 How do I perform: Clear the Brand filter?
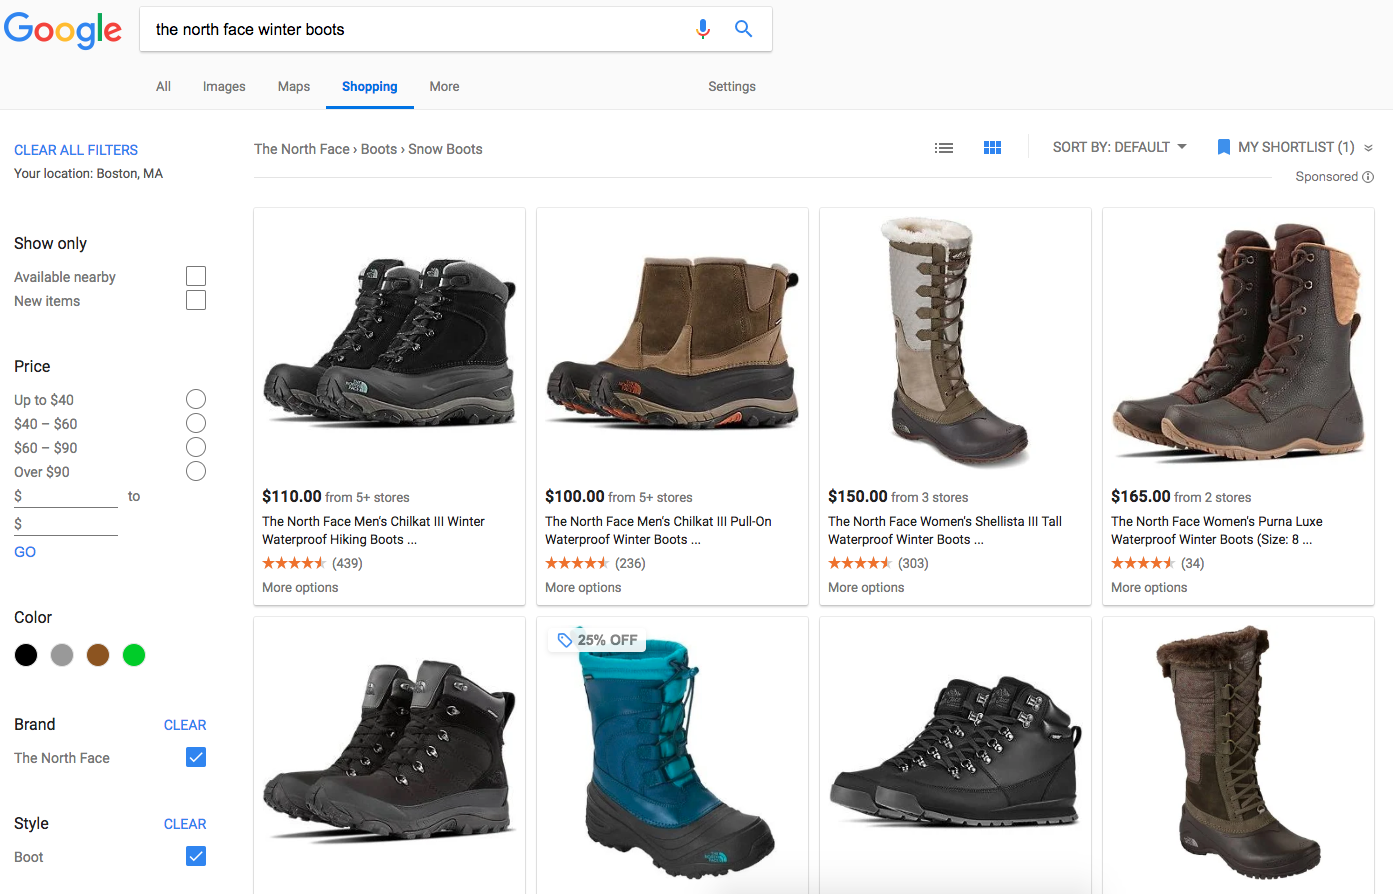(x=185, y=725)
